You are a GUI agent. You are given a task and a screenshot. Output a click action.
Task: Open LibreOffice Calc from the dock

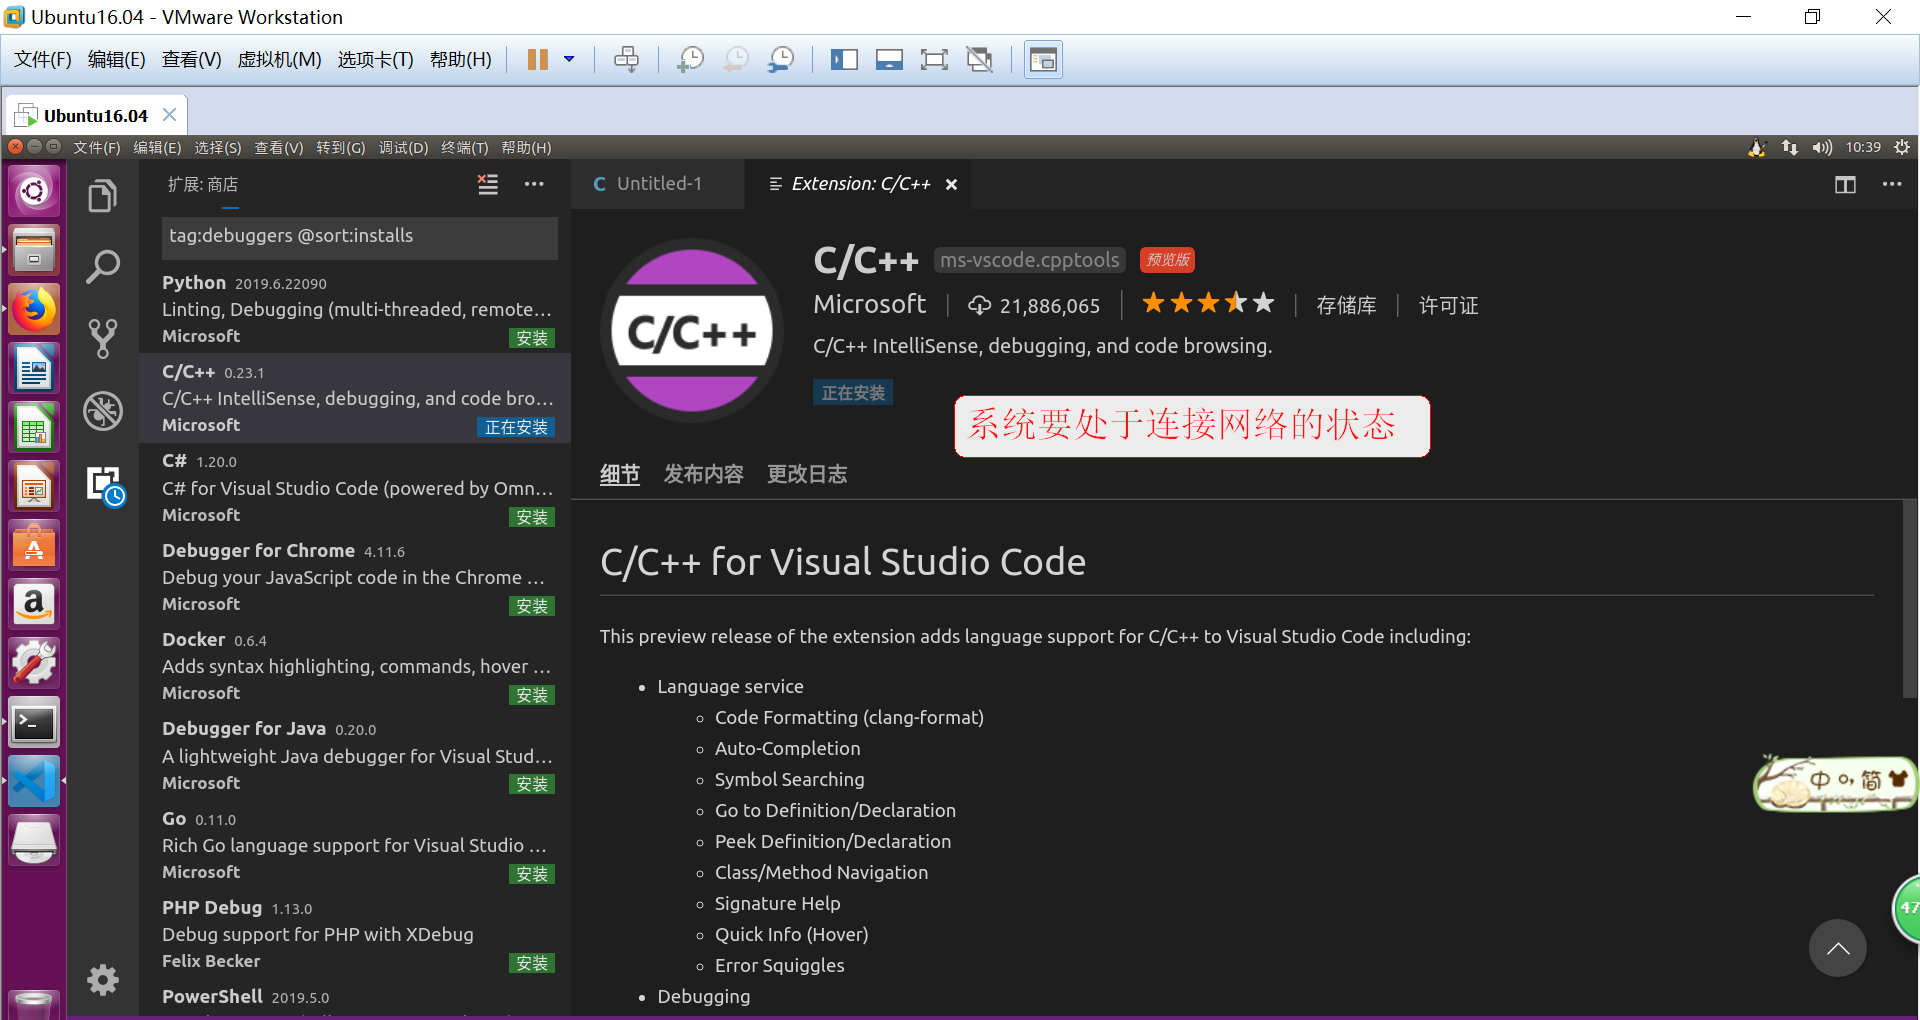point(34,428)
